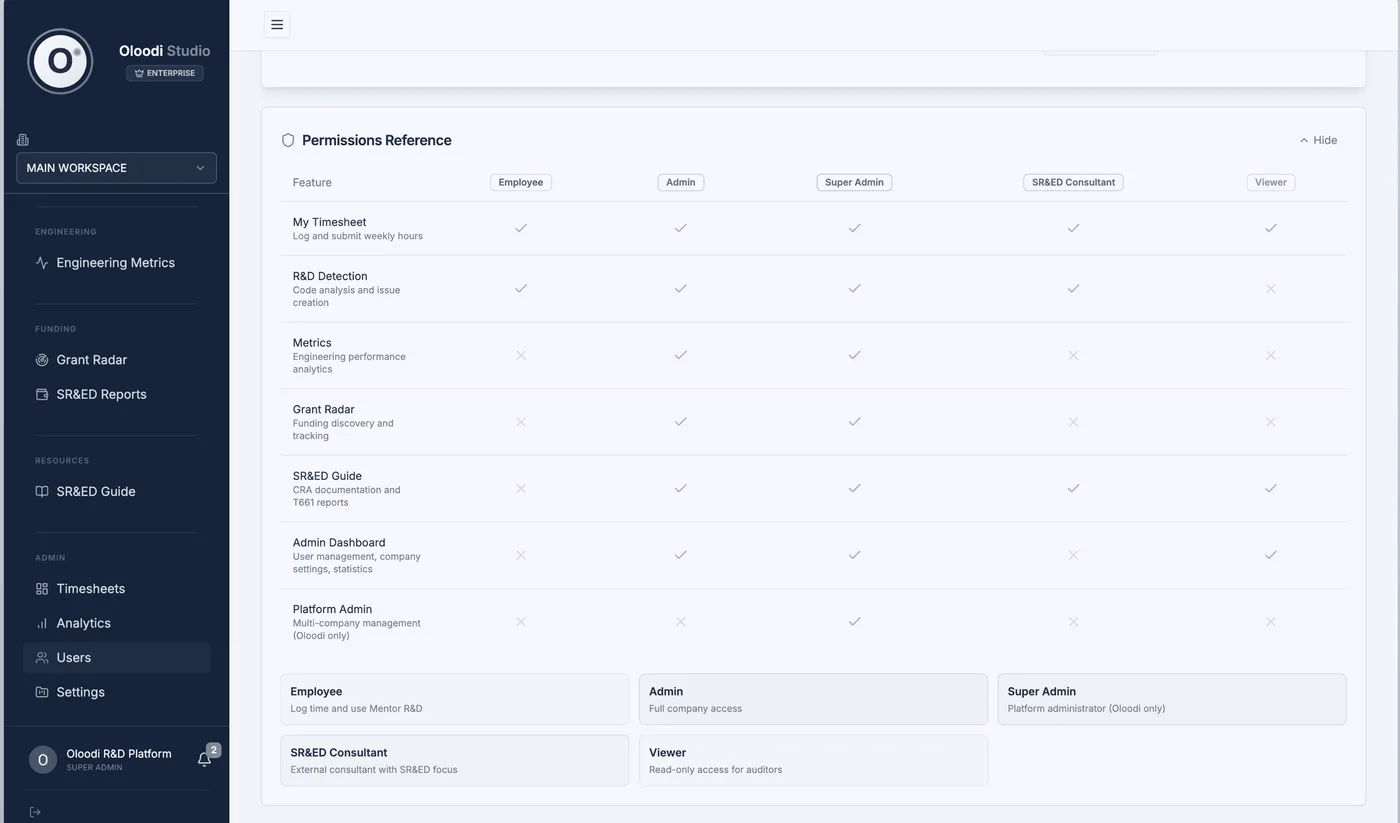Viewport: 1400px width, 823px height.
Task: Open the MAIN WORKSPACE dropdown
Action: tap(116, 168)
